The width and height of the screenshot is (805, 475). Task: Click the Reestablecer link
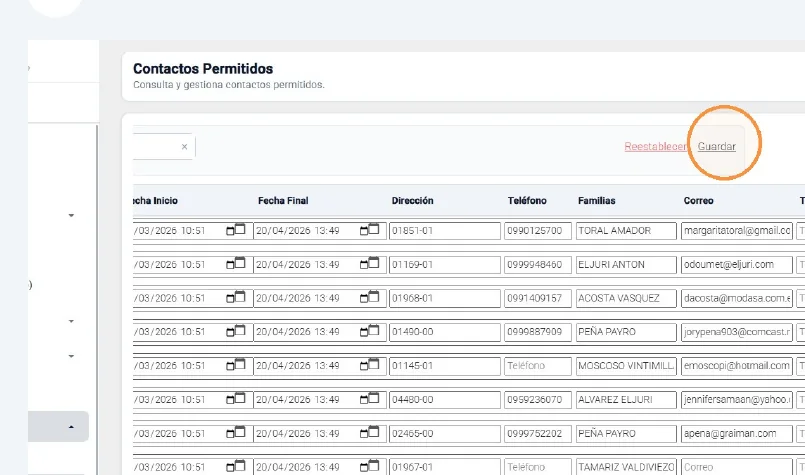tap(655, 146)
